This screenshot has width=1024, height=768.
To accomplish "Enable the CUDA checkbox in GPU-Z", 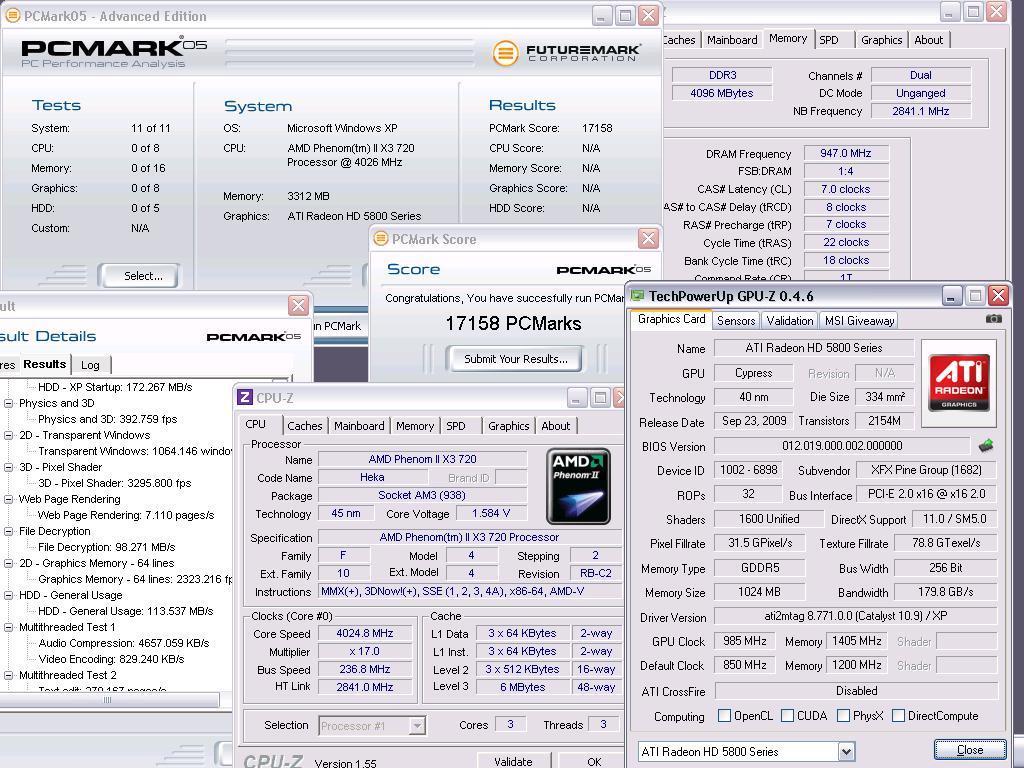I will tap(788, 716).
